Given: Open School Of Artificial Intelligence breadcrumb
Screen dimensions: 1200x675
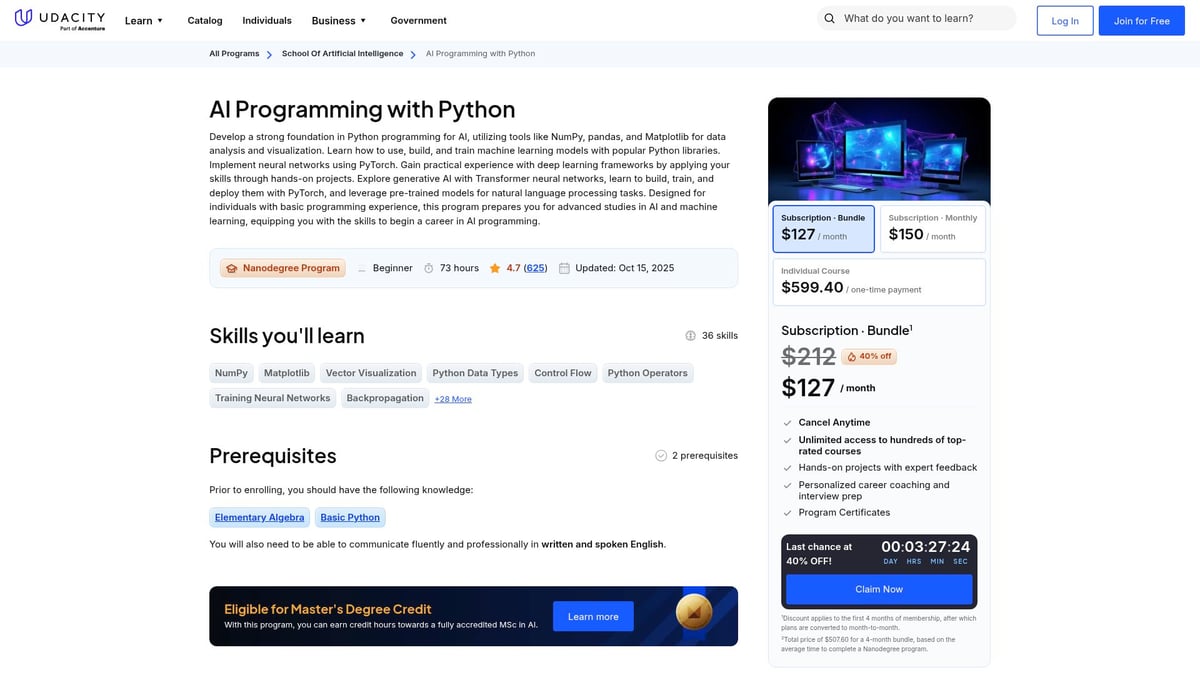Looking at the screenshot, I should (342, 54).
